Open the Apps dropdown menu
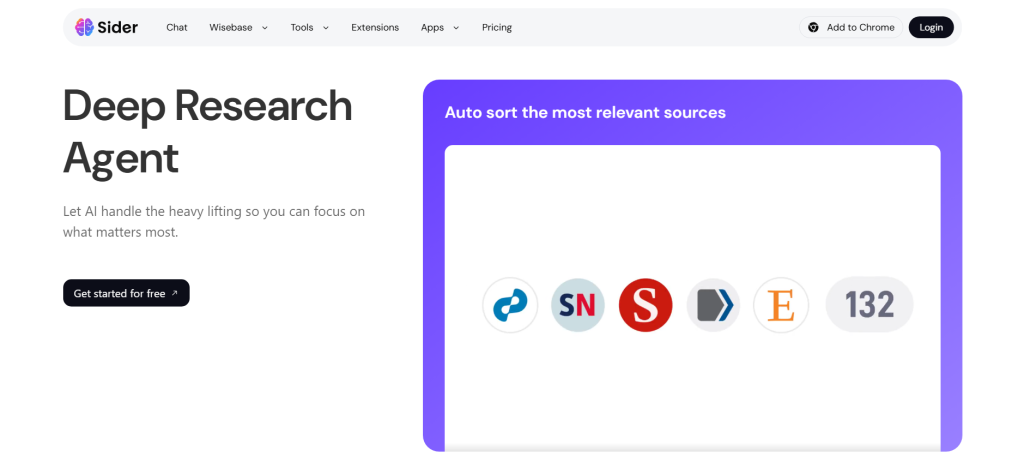Screen dimensions: 1024x468 440,27
